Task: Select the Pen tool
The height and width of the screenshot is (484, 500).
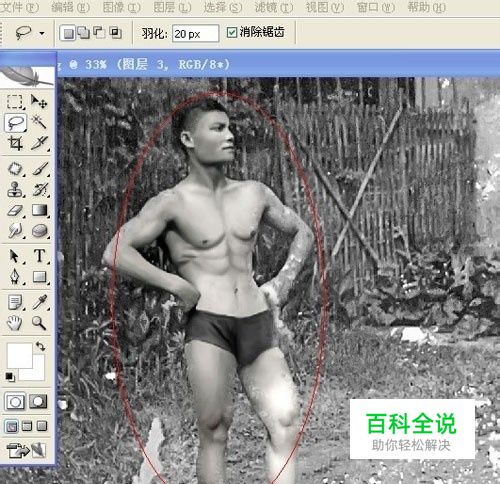Action: point(15,277)
